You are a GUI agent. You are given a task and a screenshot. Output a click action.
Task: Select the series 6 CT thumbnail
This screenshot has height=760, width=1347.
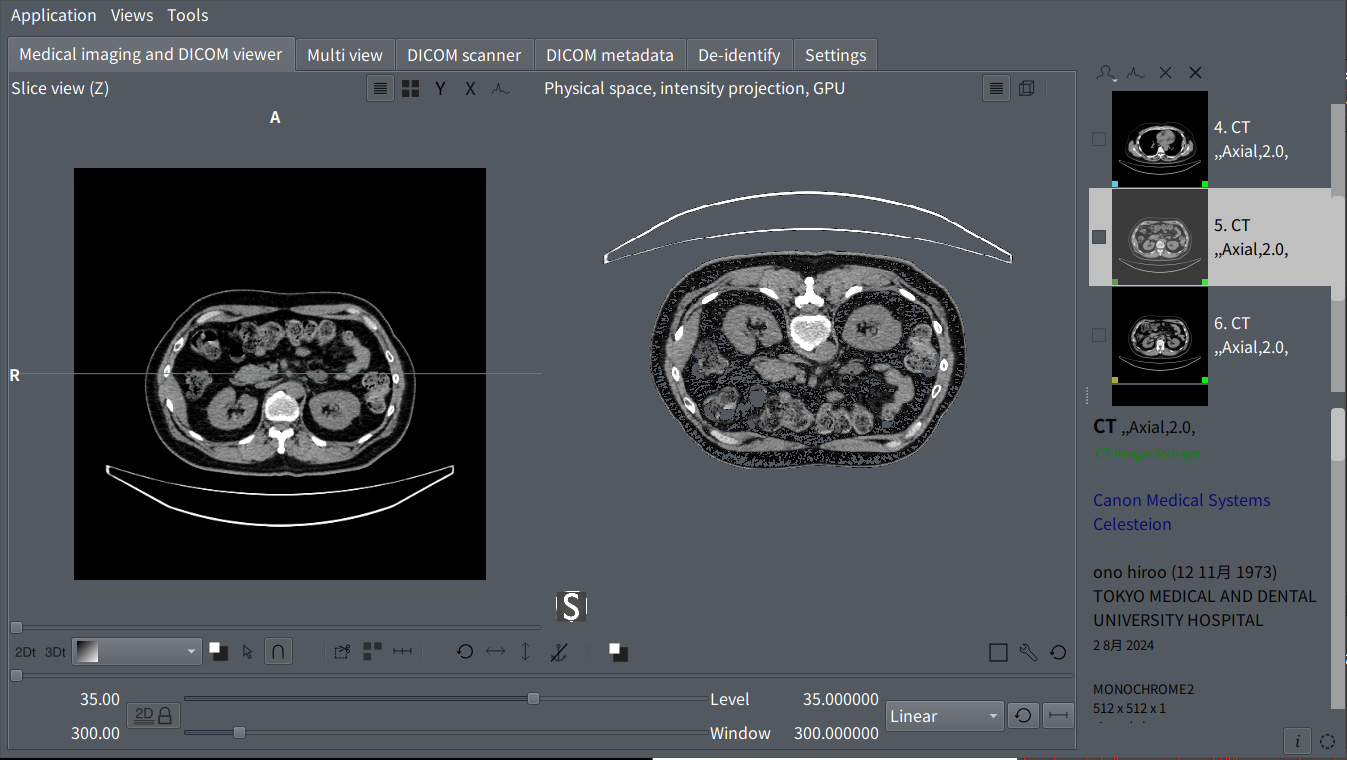(1160, 335)
